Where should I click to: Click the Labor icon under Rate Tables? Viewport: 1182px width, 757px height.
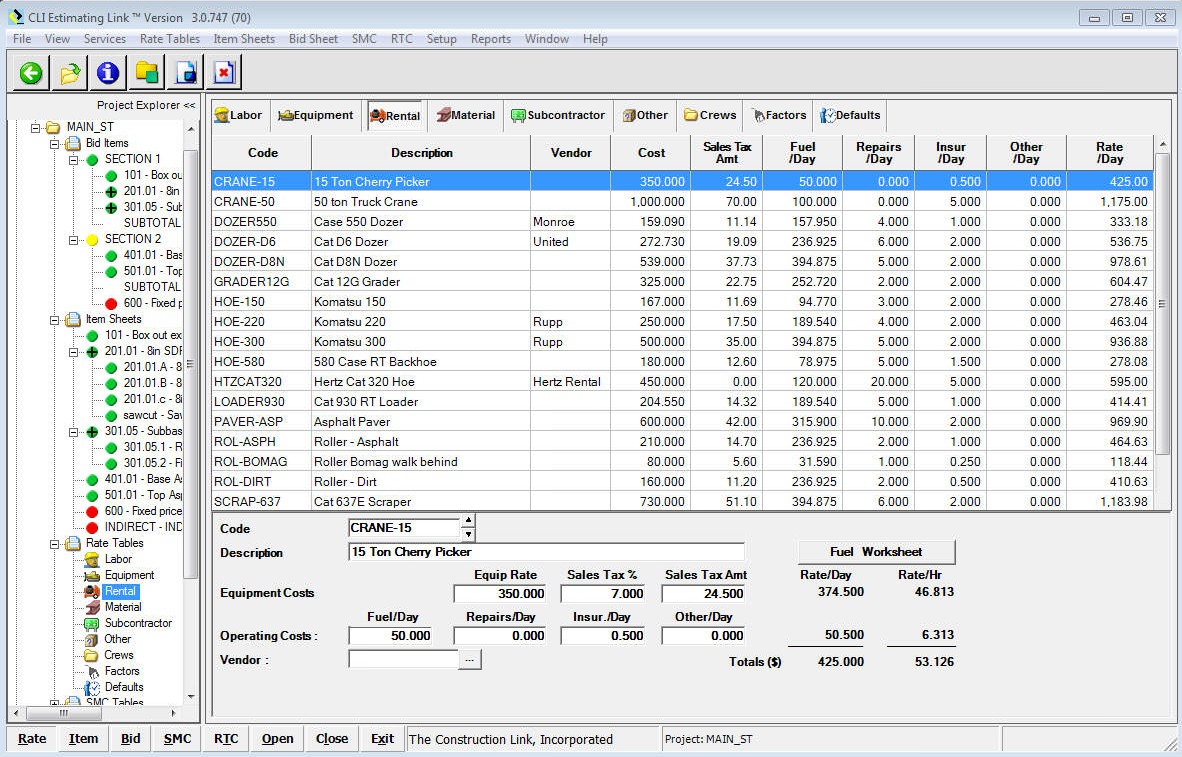(92, 559)
